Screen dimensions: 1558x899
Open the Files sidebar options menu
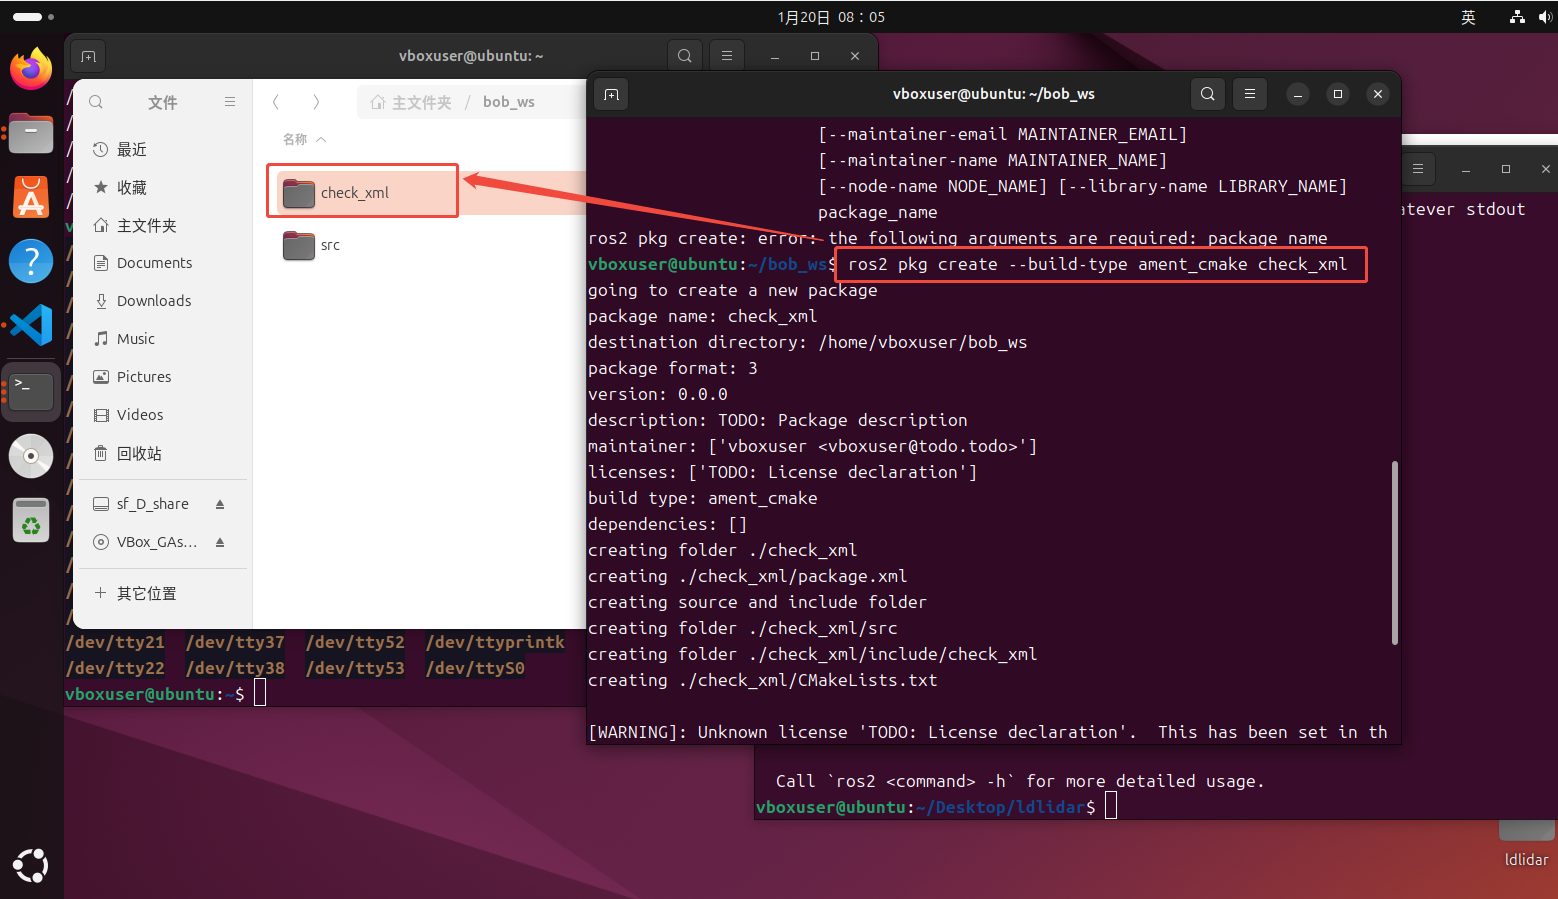click(230, 102)
